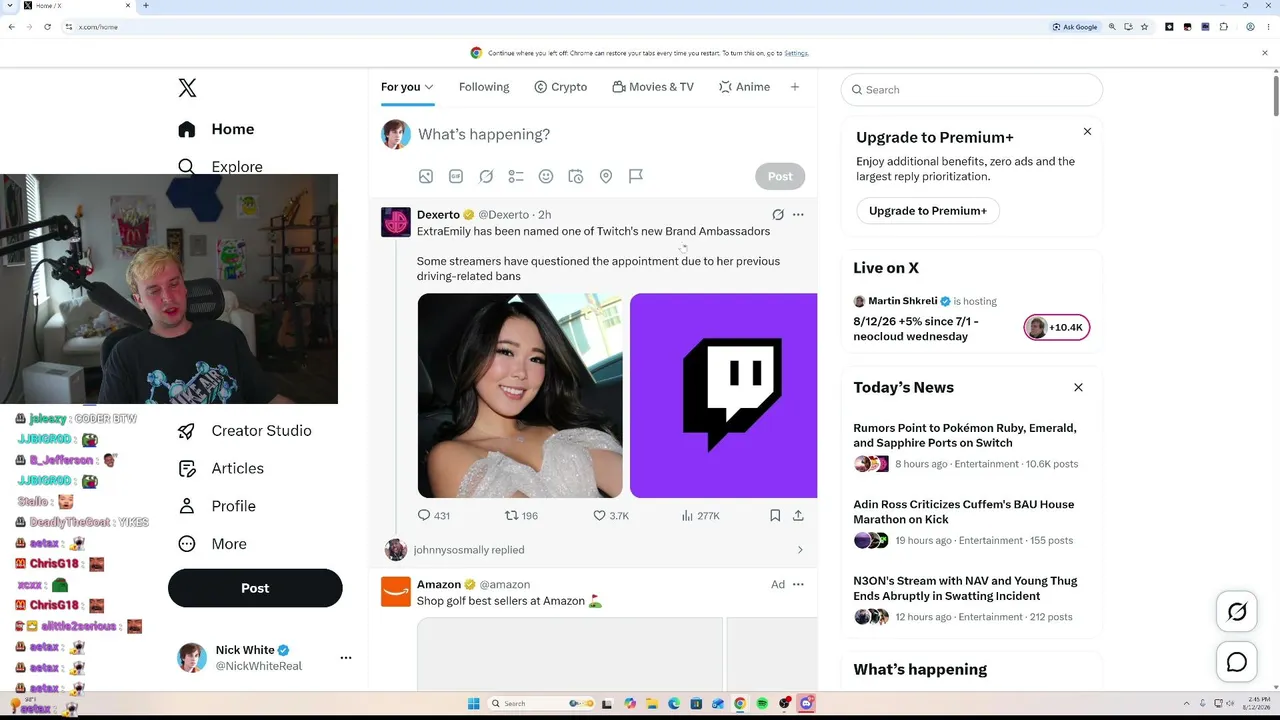This screenshot has height=720, width=1280.
Task: Bookmark the Dexerto post
Action: click(775, 516)
